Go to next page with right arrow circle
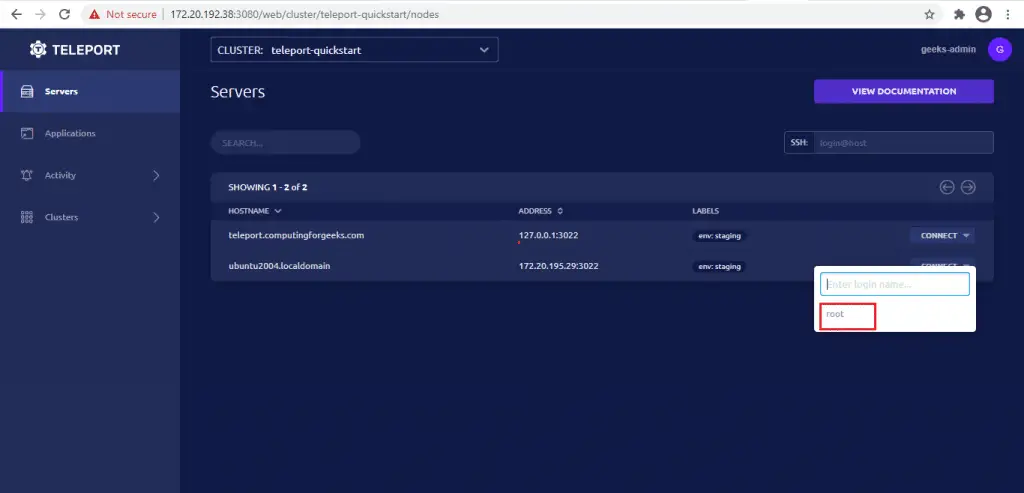 [968, 187]
